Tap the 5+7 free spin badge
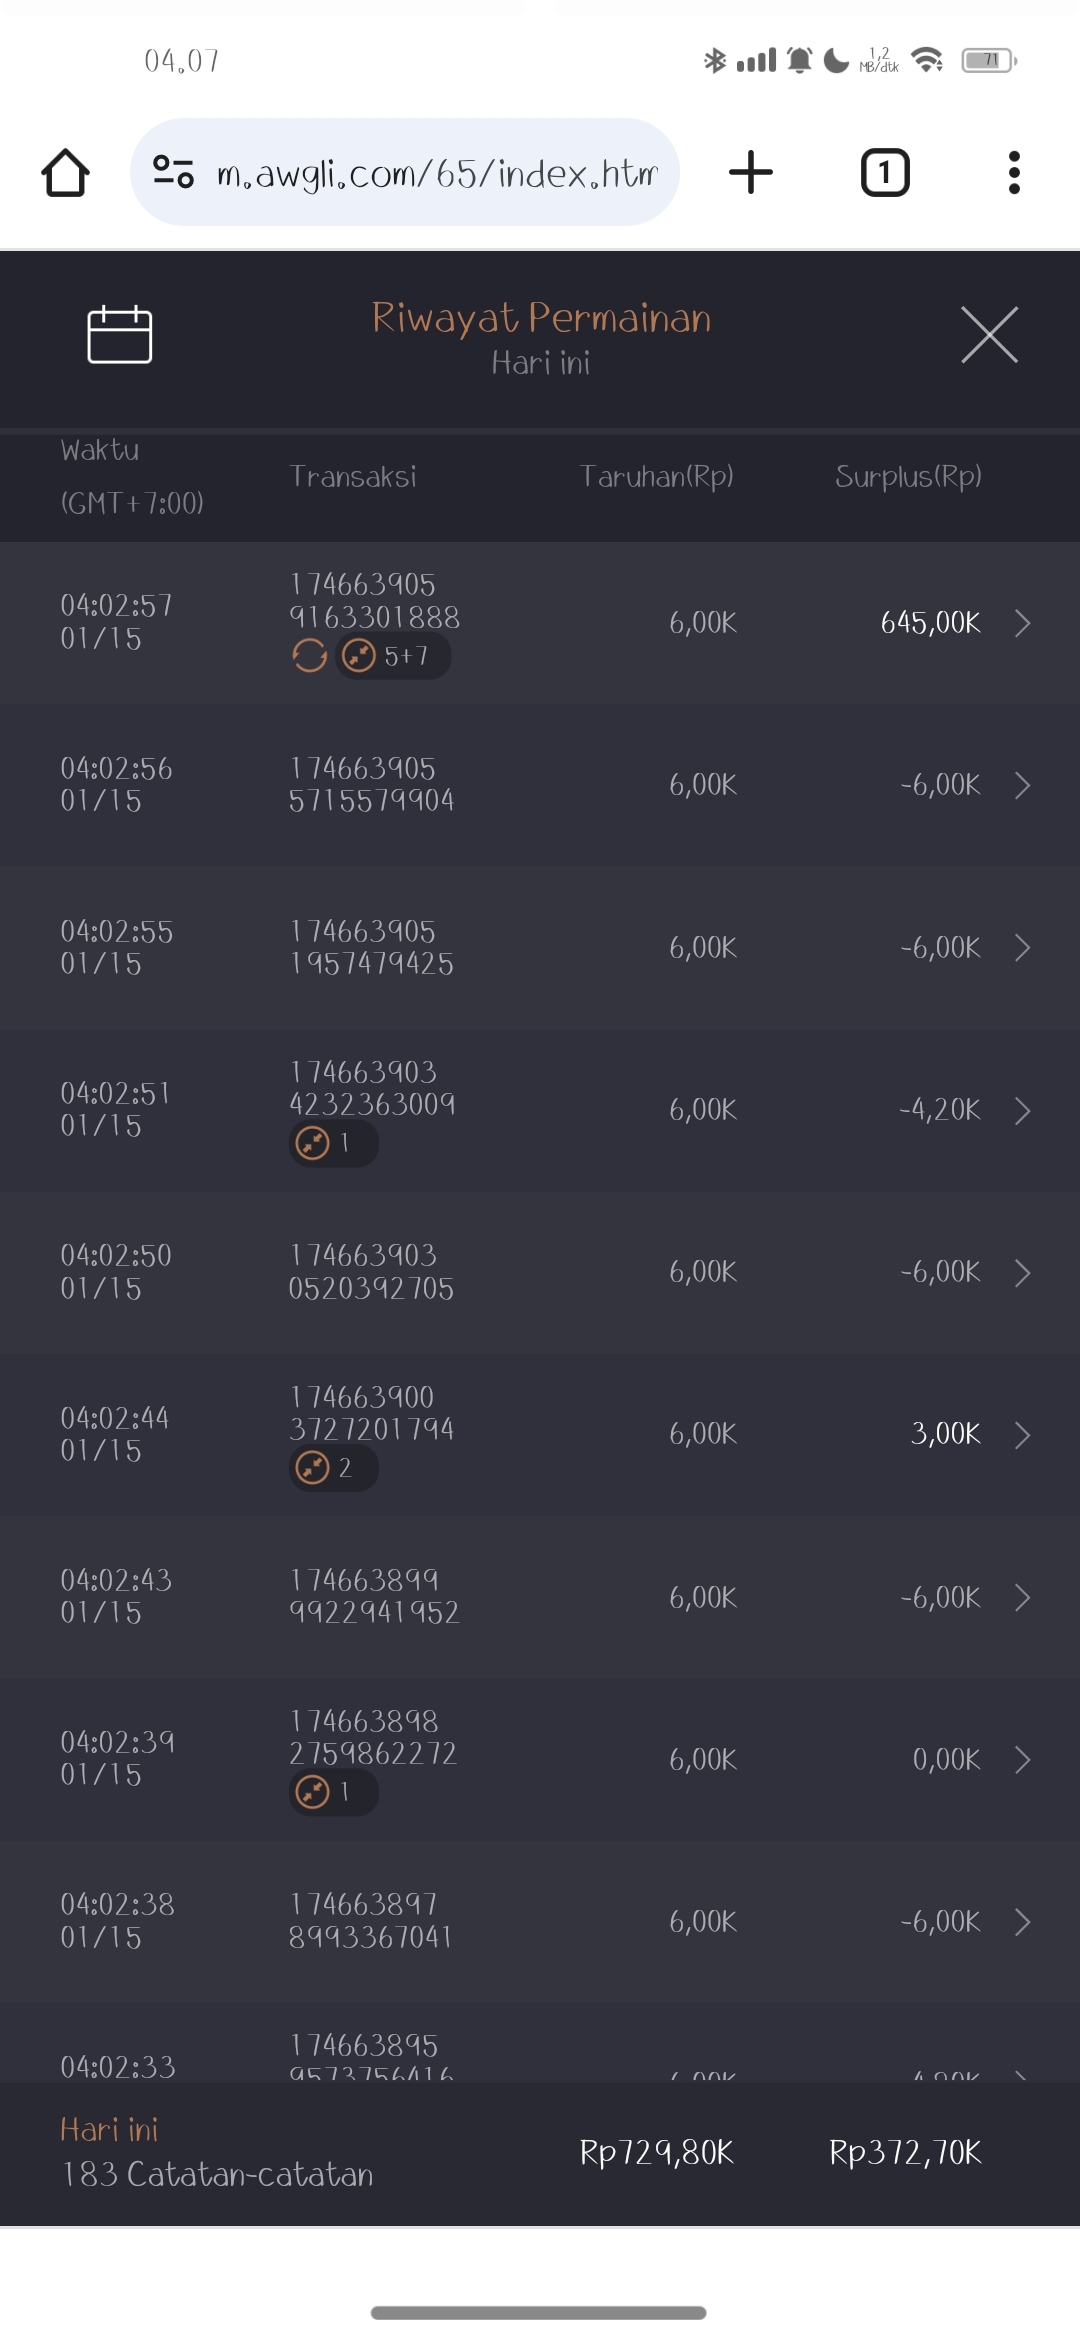The image size is (1080, 2340). [x=392, y=656]
